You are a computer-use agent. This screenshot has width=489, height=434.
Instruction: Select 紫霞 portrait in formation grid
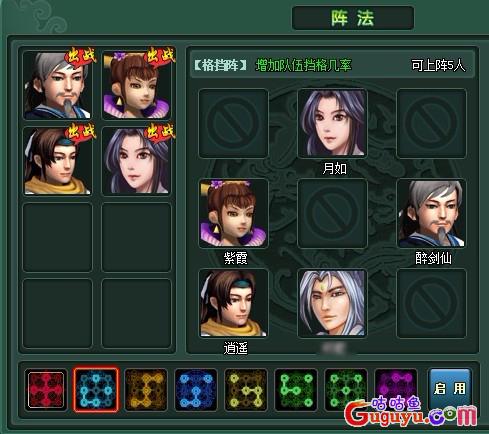pyautogui.click(x=234, y=213)
